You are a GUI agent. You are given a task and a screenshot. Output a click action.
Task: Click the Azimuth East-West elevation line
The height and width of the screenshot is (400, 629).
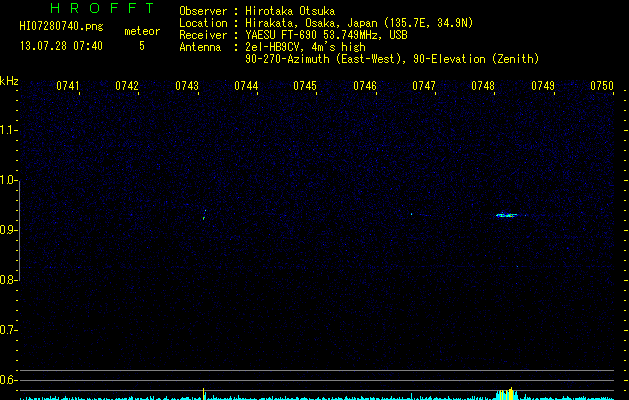(x=392, y=59)
